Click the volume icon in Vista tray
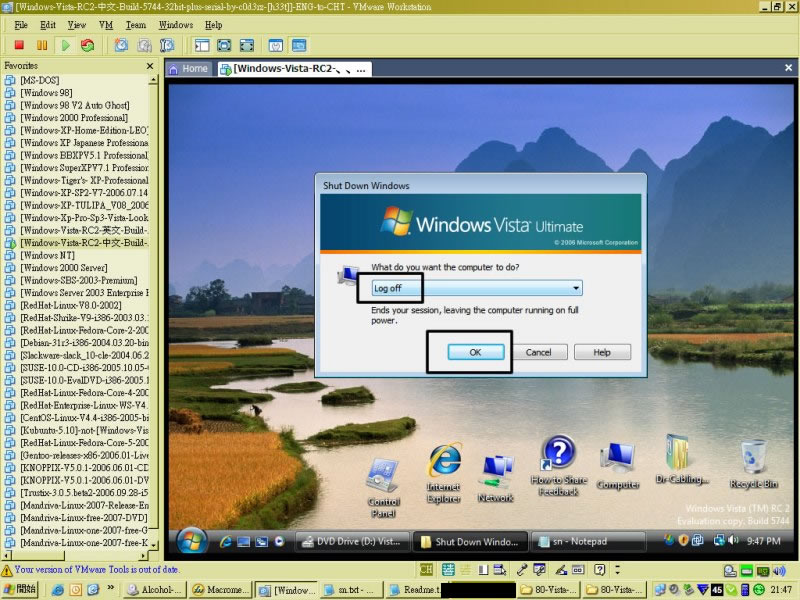 tap(734, 541)
